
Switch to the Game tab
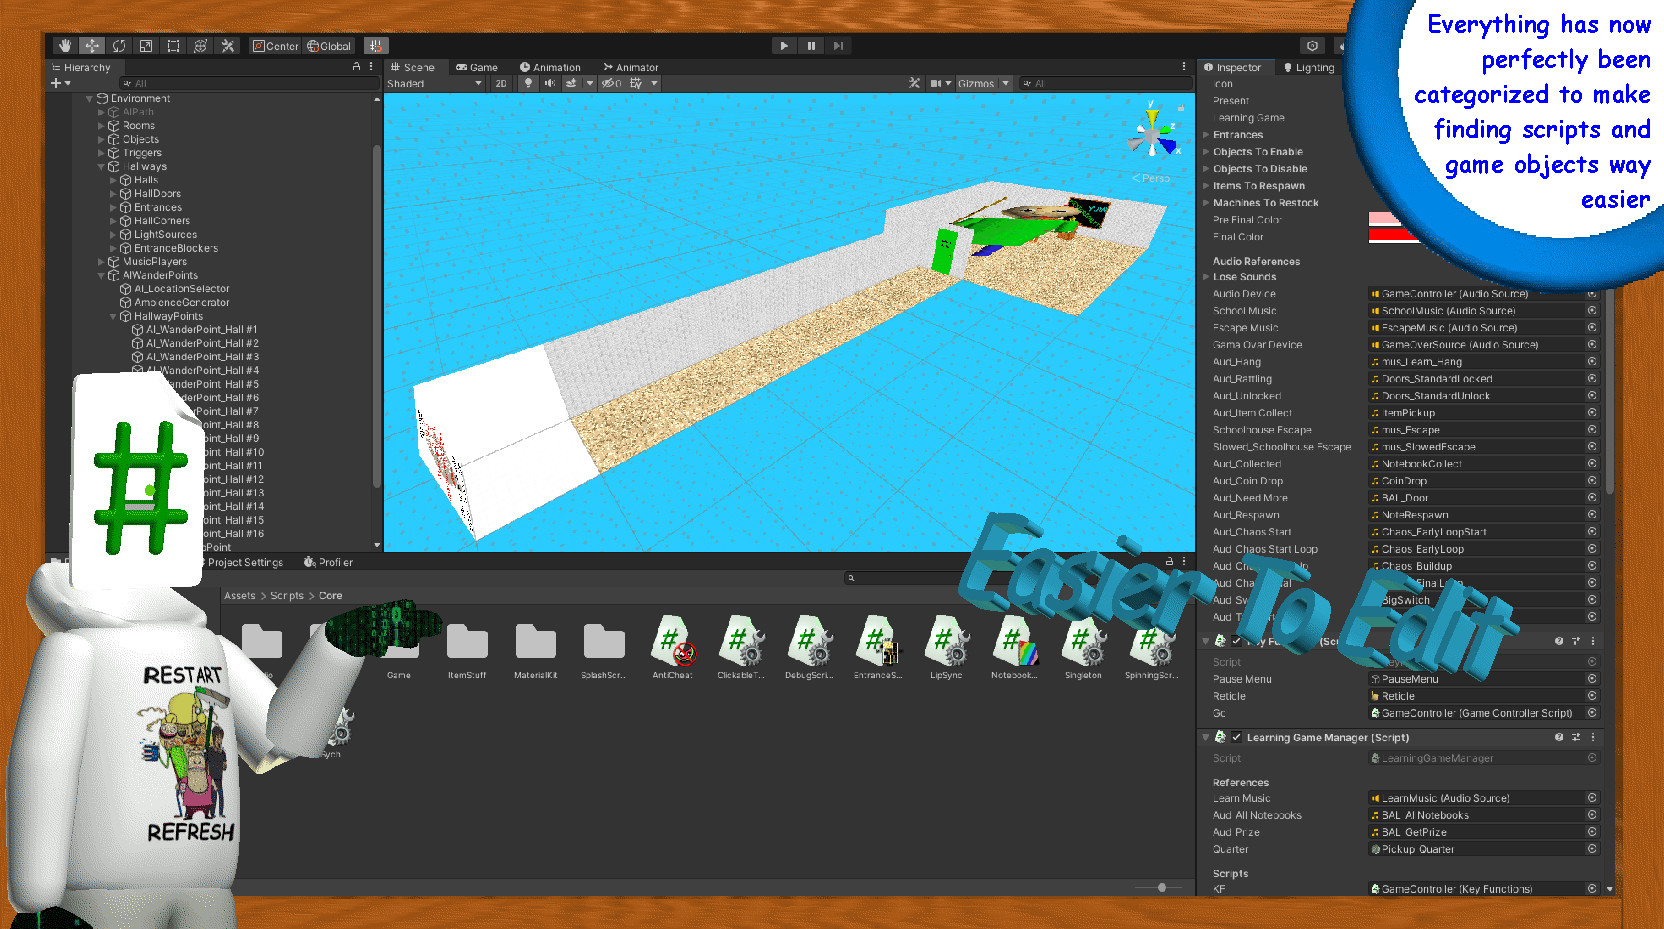pos(477,68)
